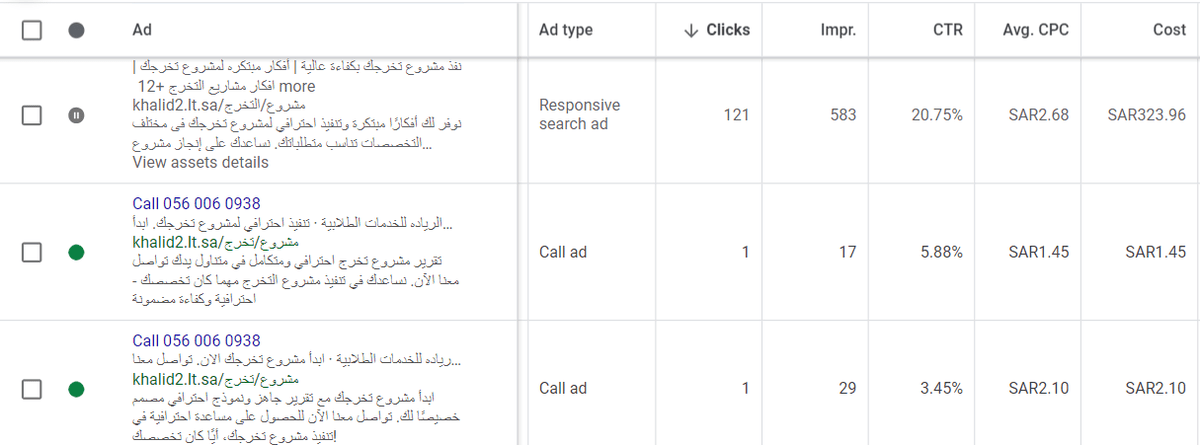Click the paused status icon of responsive search ad
Image resolution: width=1200 pixels, height=445 pixels.
coord(75,115)
